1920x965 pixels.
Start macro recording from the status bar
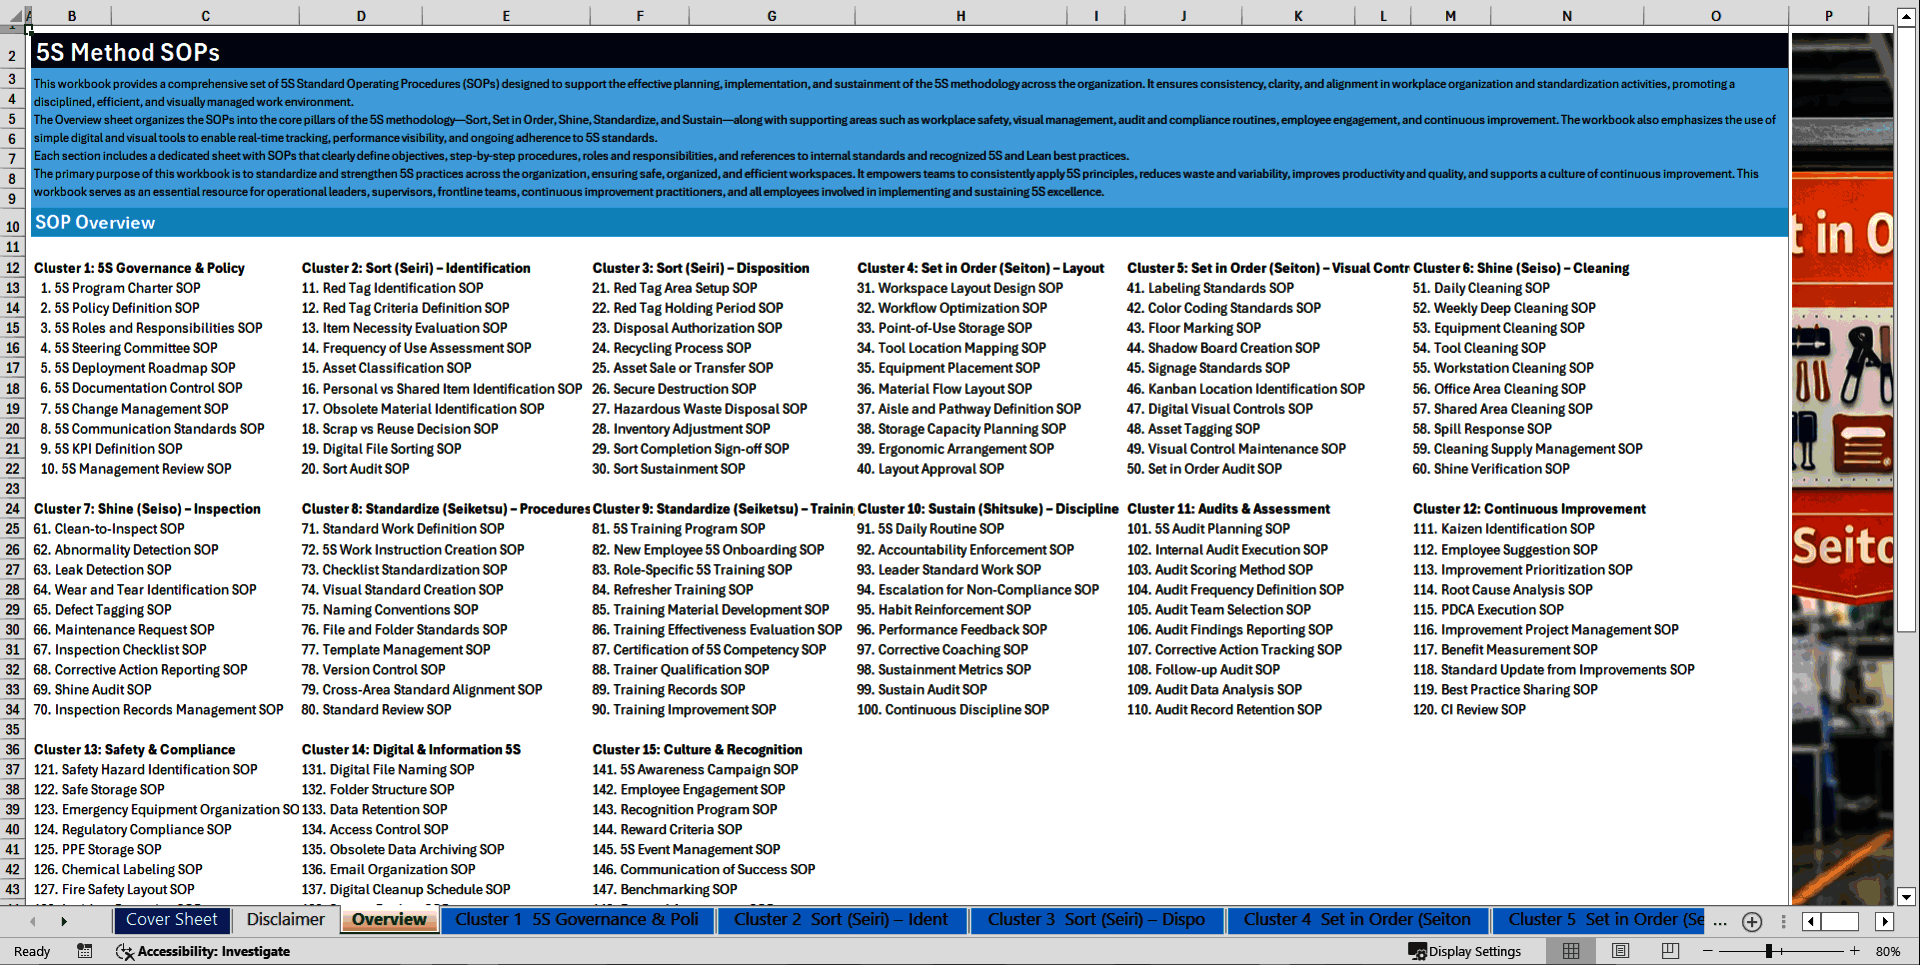tap(84, 951)
